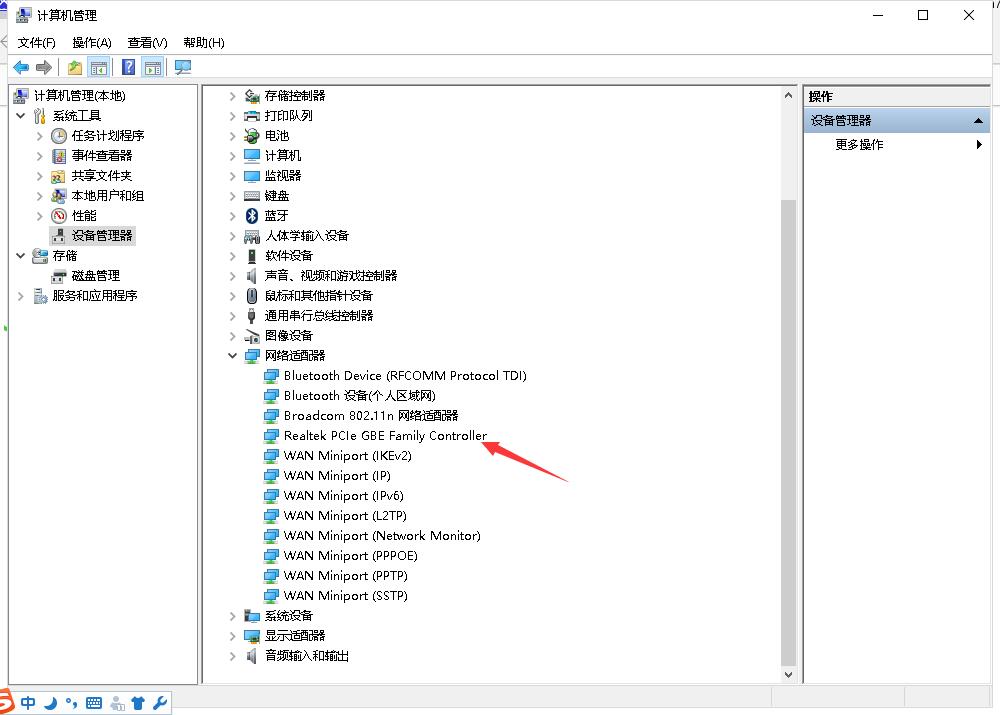
Task: Click the Sogou moon icon in IME bar
Action: [x=50, y=703]
